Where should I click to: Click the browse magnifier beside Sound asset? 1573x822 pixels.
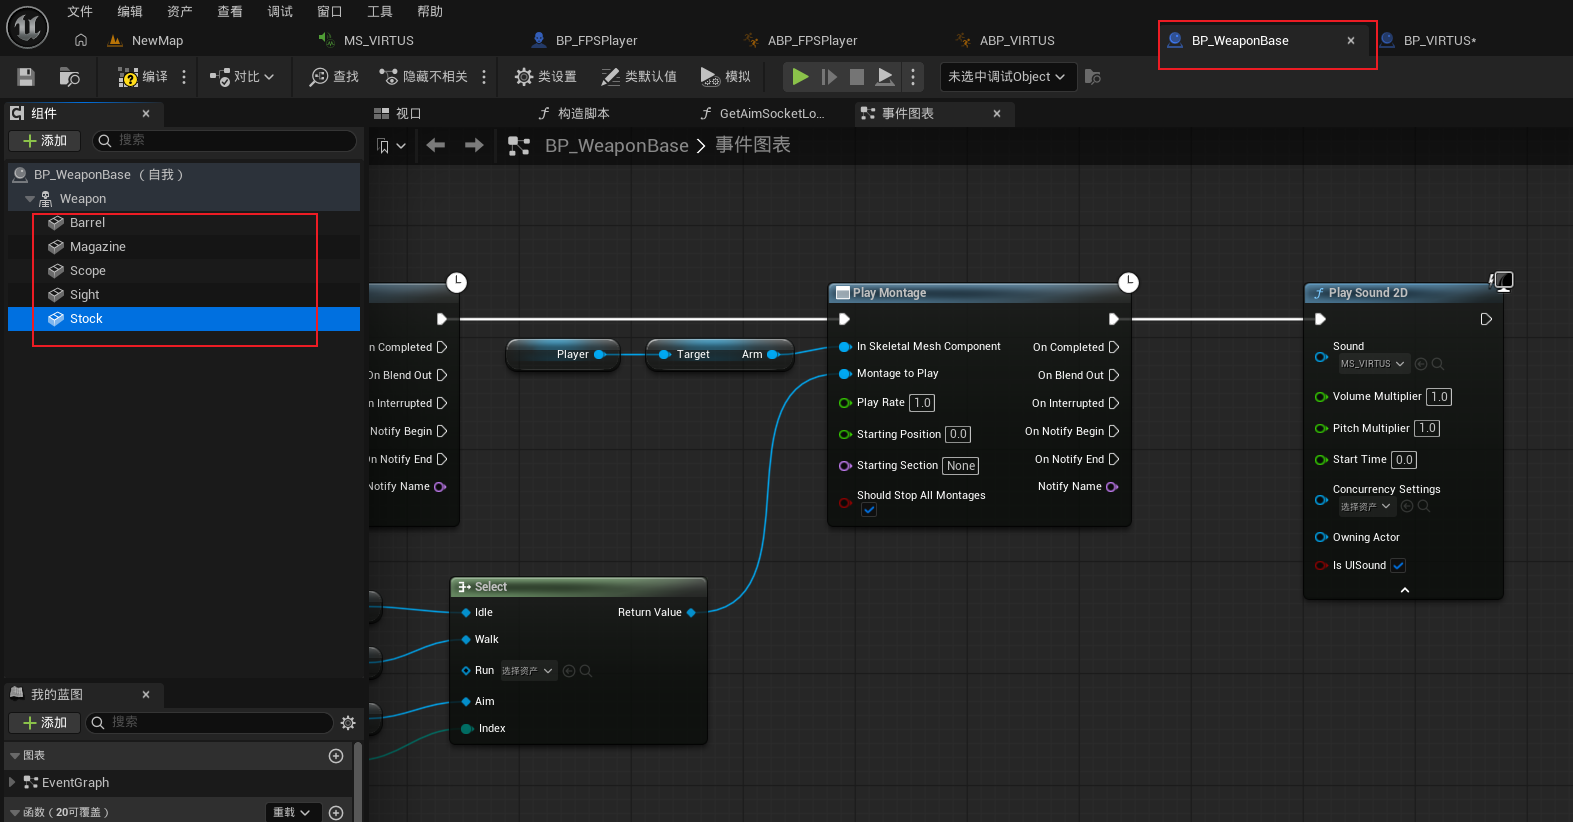pos(1438,364)
